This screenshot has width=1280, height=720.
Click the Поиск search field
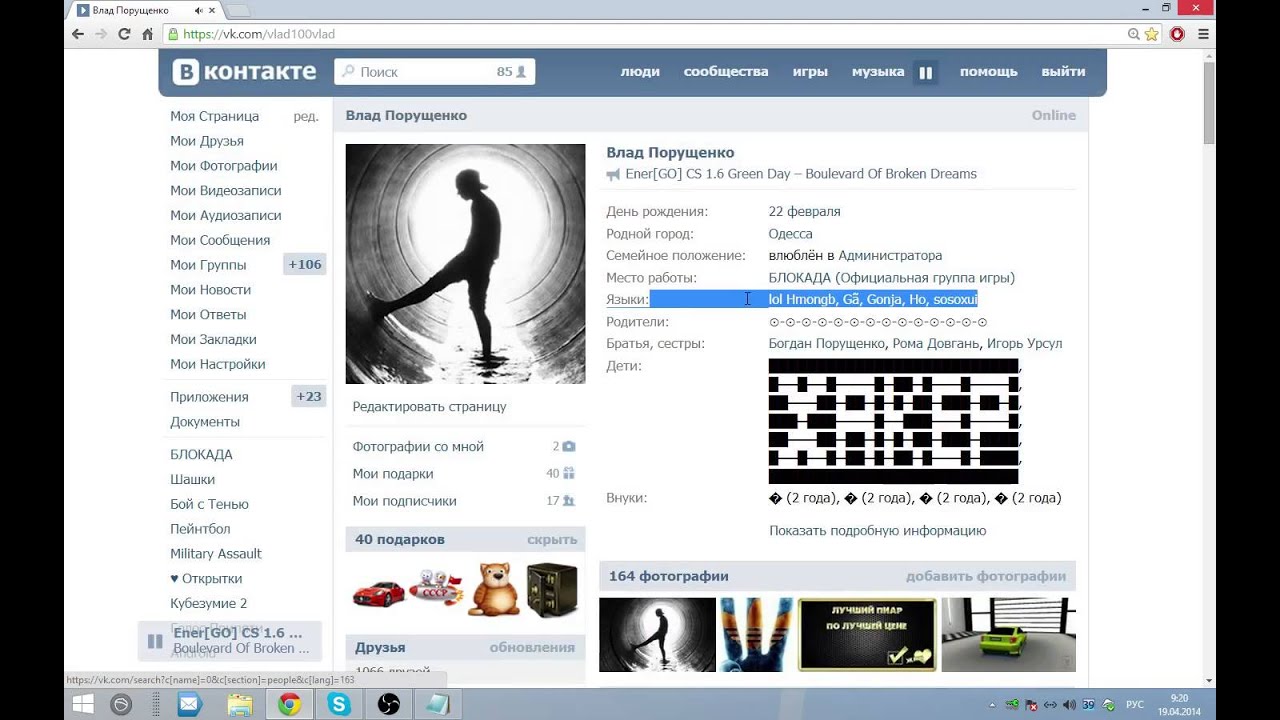point(434,72)
